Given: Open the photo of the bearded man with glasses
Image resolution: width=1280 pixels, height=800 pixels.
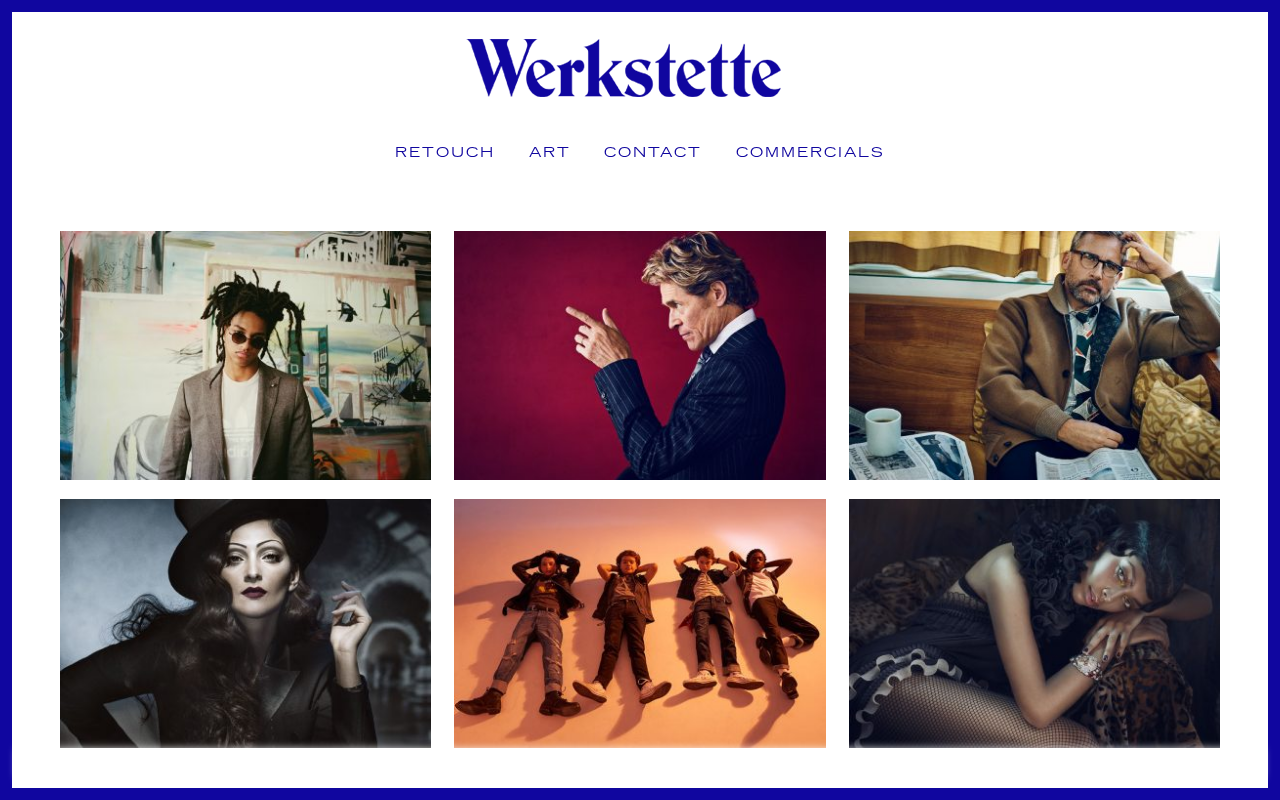Looking at the screenshot, I should [1034, 355].
